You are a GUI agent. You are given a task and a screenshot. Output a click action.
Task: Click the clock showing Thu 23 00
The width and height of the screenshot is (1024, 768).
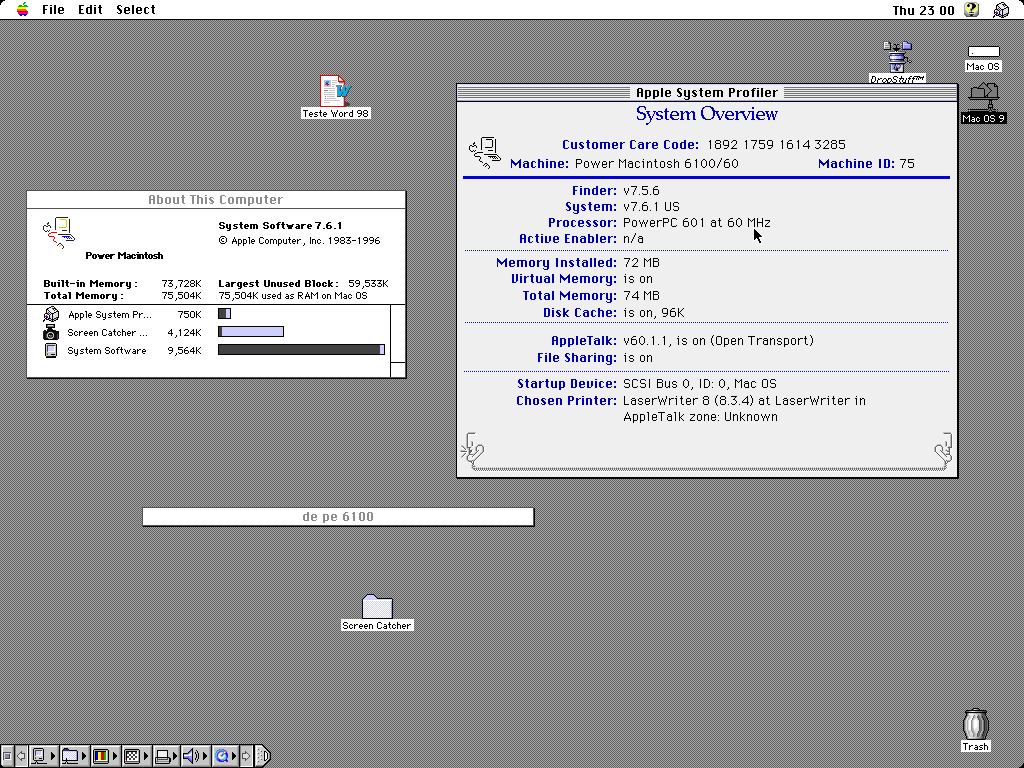tap(923, 10)
